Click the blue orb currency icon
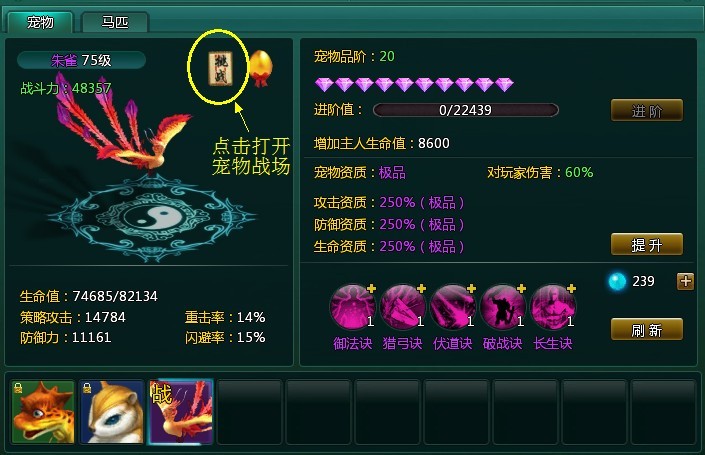The height and width of the screenshot is (455, 705). [617, 281]
